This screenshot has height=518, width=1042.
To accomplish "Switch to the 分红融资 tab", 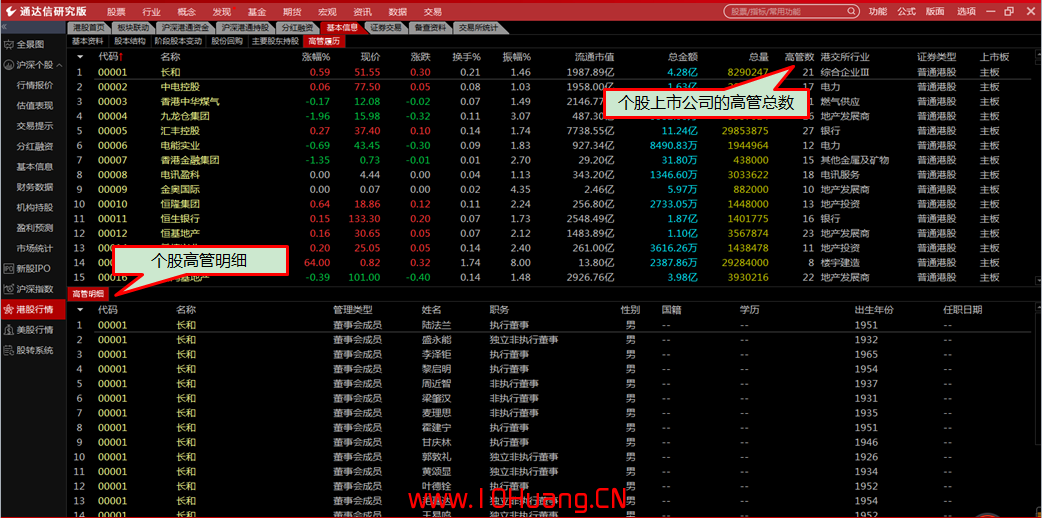I will [x=297, y=28].
